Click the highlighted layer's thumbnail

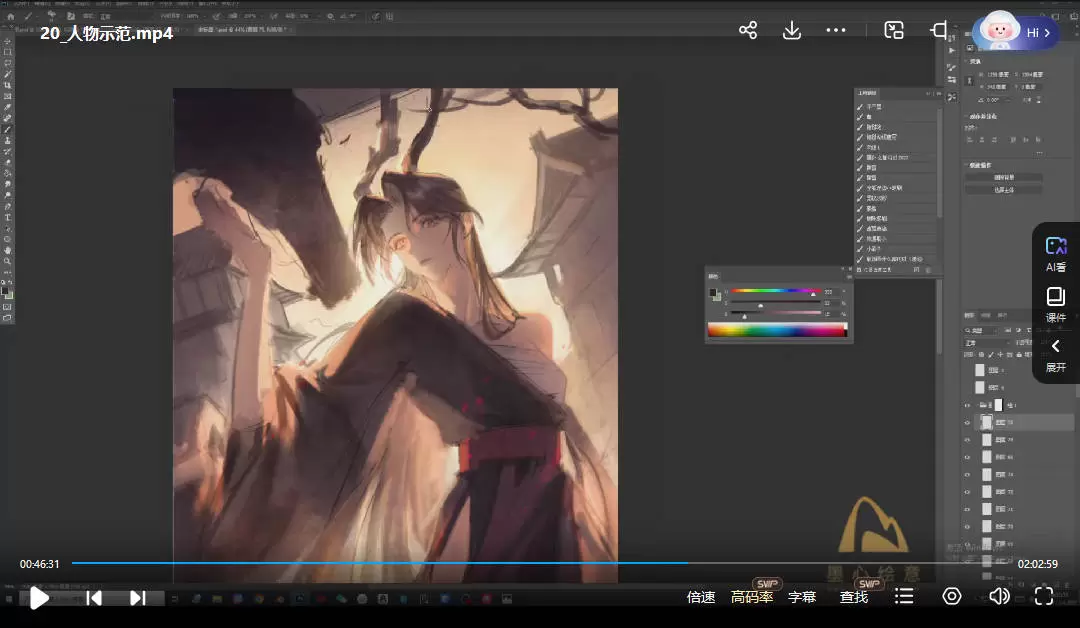987,423
